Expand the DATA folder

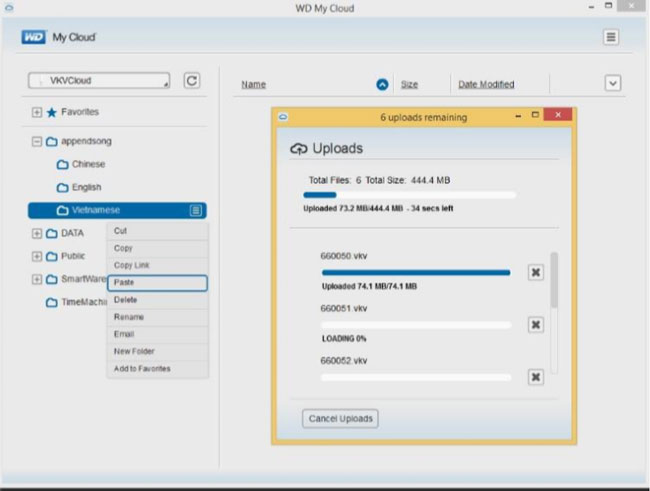coord(37,233)
